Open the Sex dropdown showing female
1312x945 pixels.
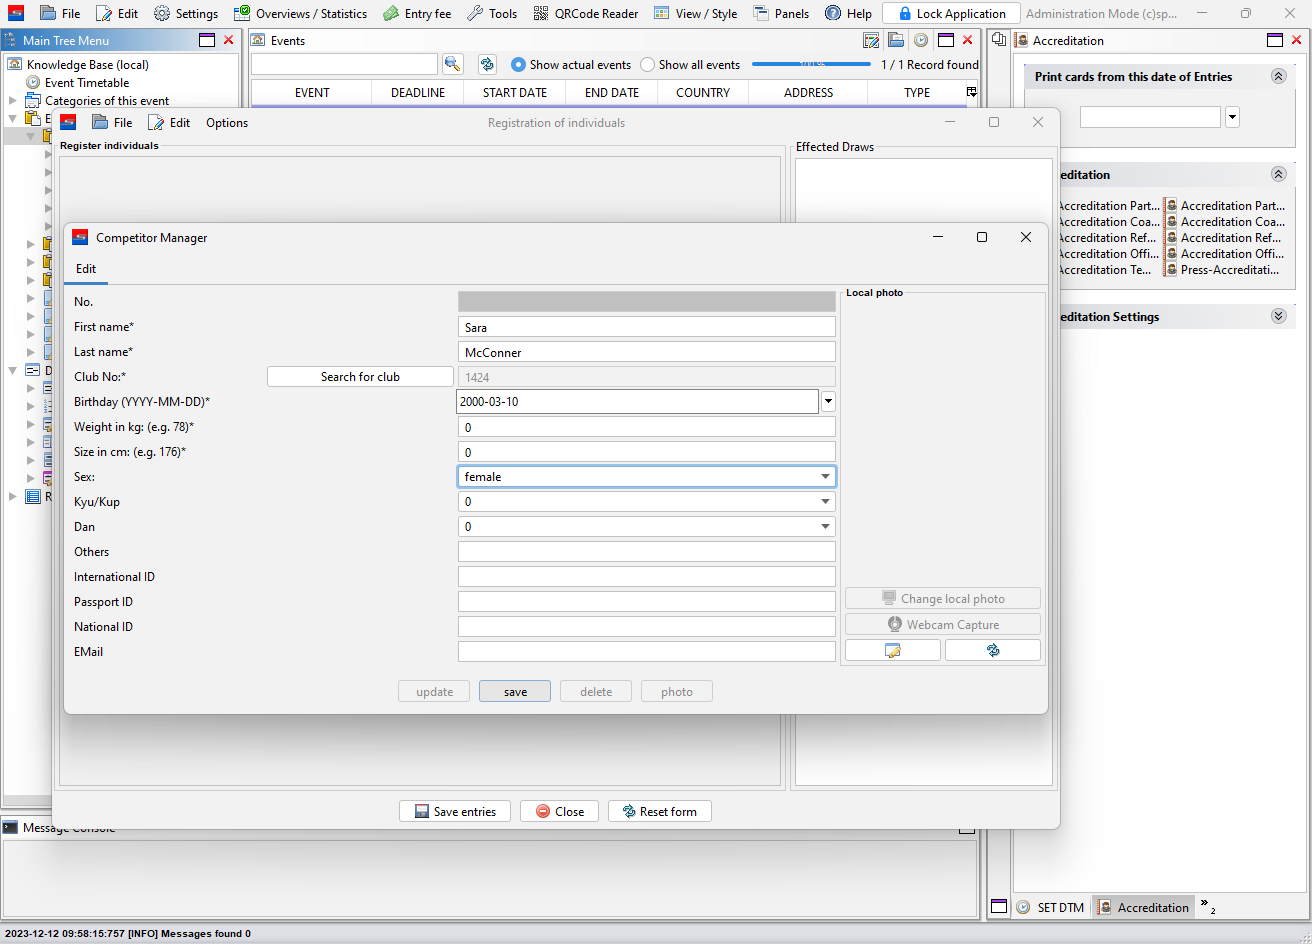(x=646, y=477)
